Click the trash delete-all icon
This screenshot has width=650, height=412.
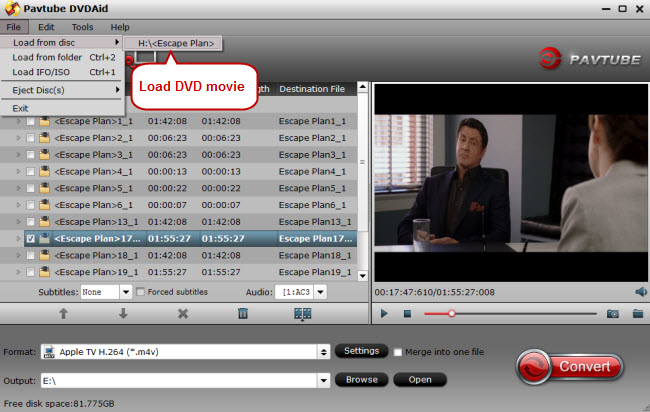[x=243, y=313]
